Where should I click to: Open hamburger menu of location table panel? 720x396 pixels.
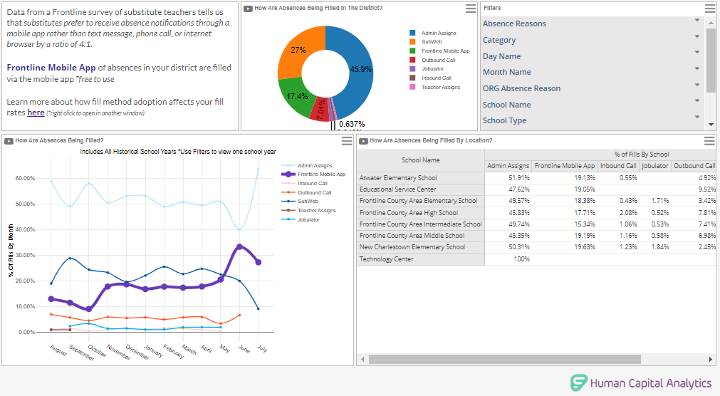click(709, 141)
